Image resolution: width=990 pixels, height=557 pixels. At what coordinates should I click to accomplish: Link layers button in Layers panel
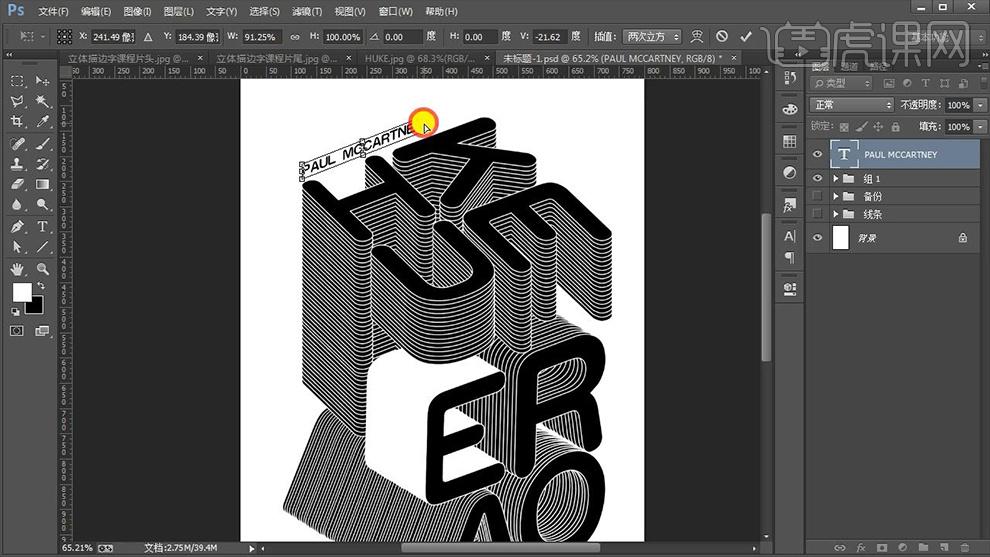(x=840, y=548)
